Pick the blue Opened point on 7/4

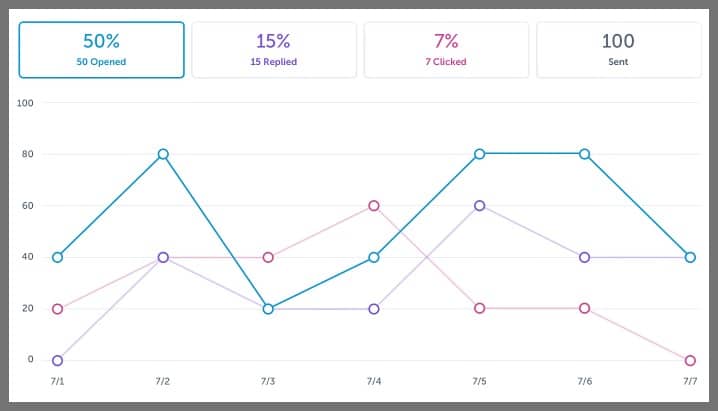click(374, 257)
